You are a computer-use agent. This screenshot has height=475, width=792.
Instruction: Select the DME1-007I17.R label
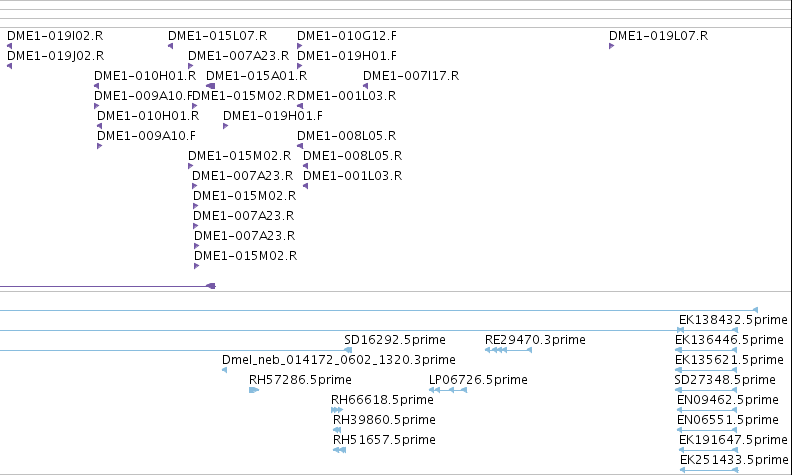click(x=411, y=76)
